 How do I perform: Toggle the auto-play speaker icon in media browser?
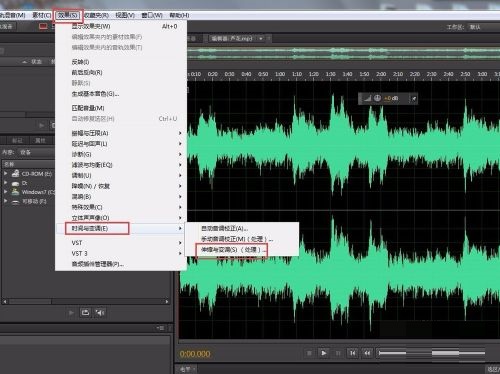click(x=100, y=312)
